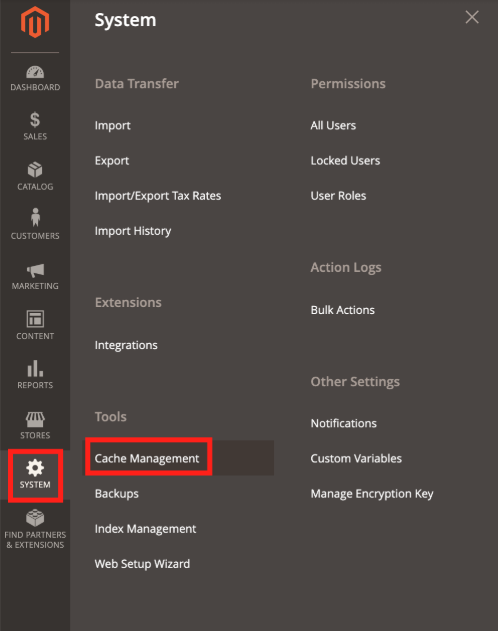Select Integrations under Extensions
The width and height of the screenshot is (498, 631).
[x=126, y=345]
